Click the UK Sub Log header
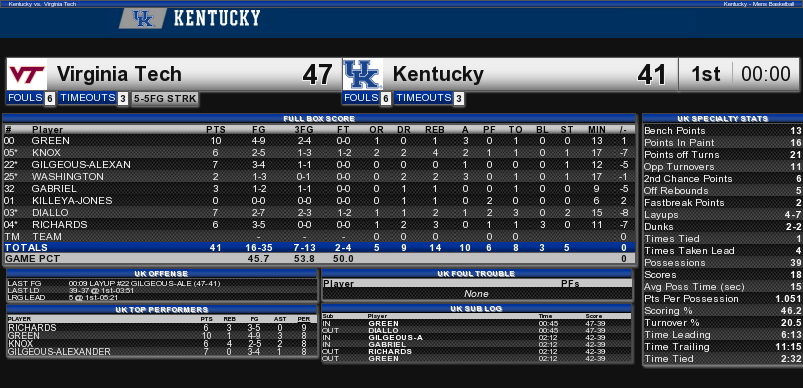Screen dimensions: 803x388 [477, 309]
